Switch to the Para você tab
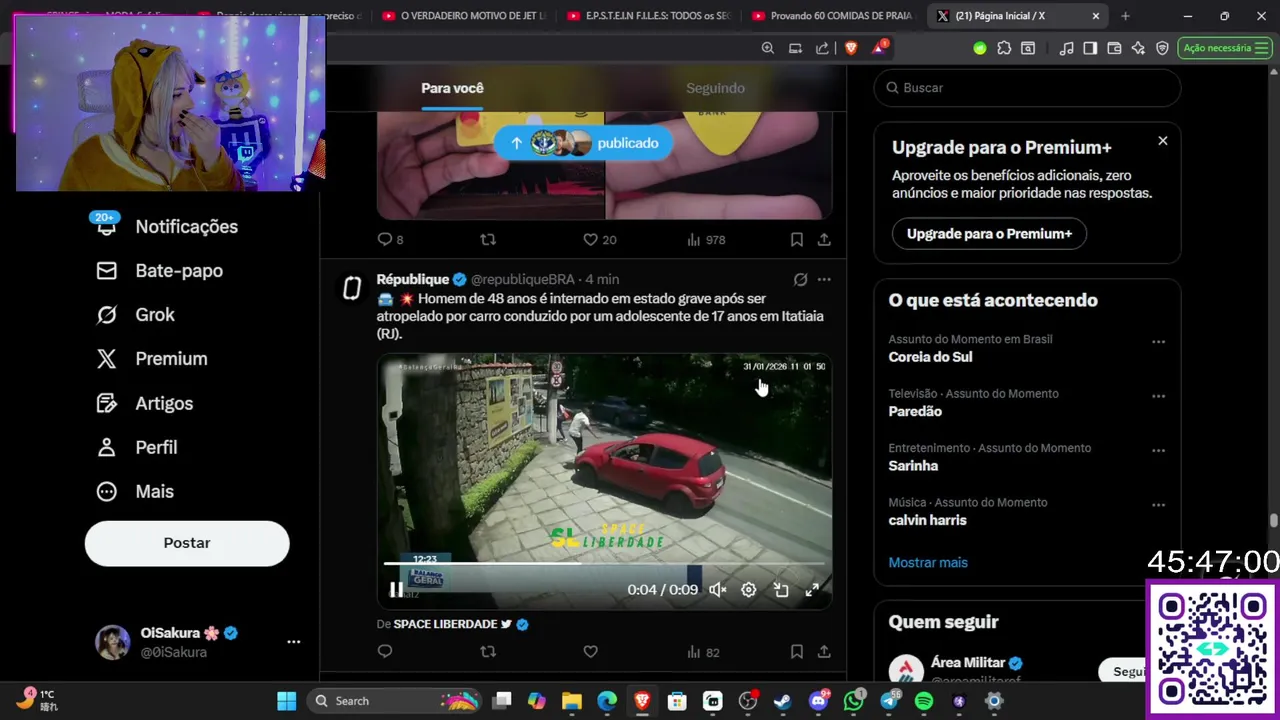Viewport: 1280px width, 720px height. click(x=452, y=88)
